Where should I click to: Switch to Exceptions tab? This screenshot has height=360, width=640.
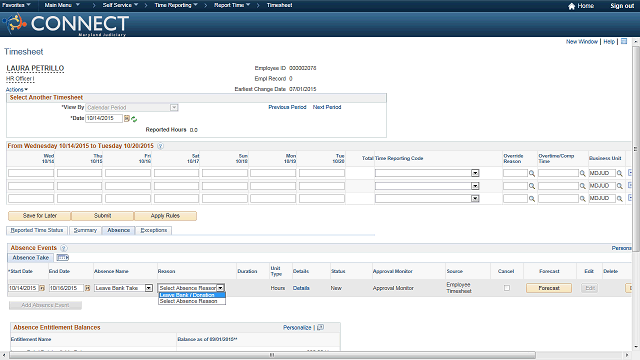tap(154, 231)
